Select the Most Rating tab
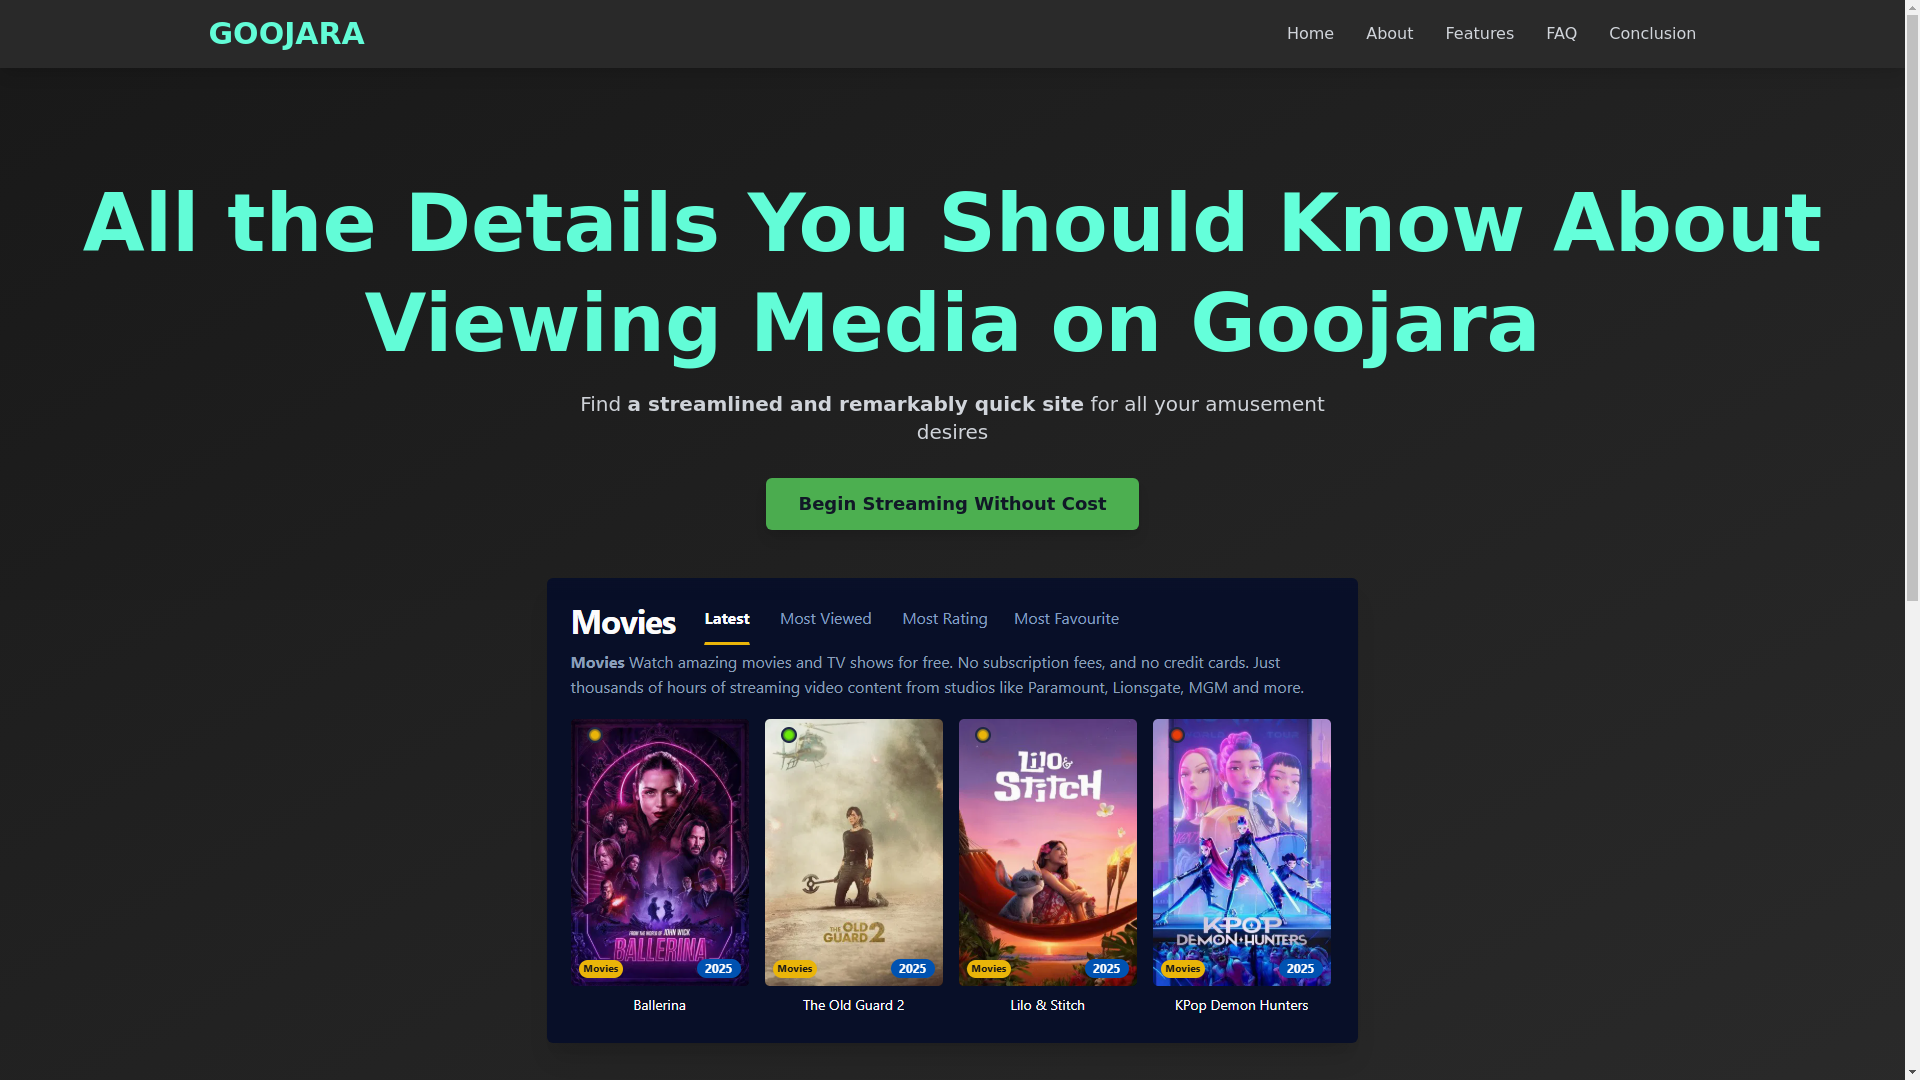The width and height of the screenshot is (1920, 1080). [945, 619]
